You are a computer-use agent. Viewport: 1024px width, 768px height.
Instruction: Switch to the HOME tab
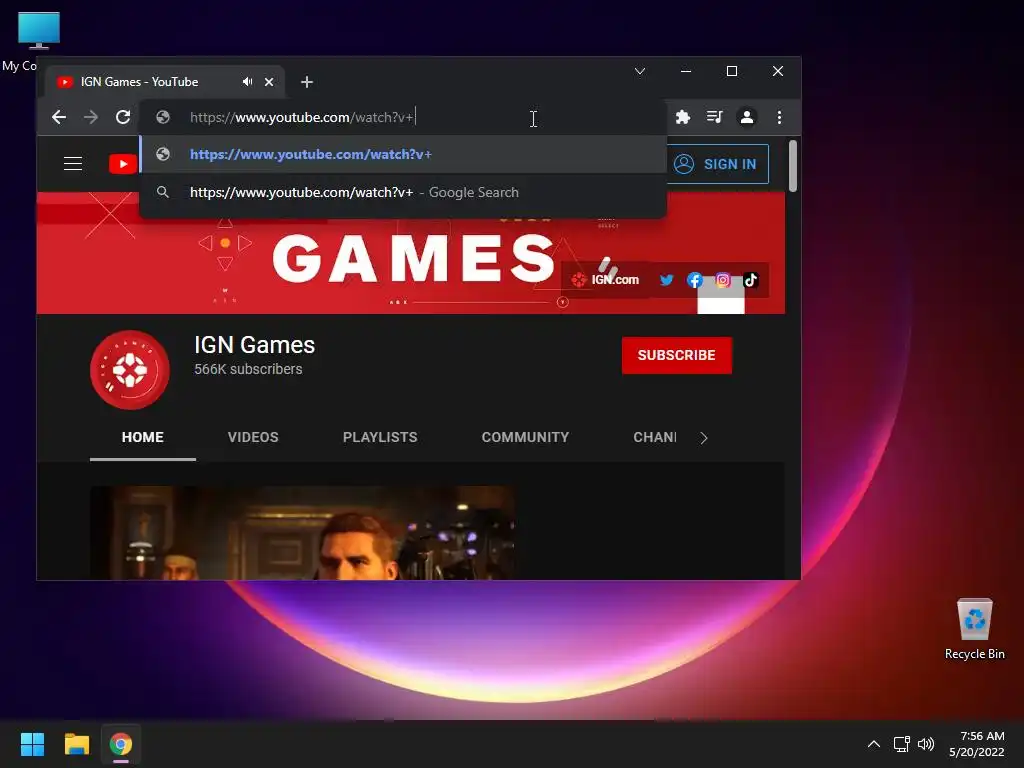pos(142,438)
